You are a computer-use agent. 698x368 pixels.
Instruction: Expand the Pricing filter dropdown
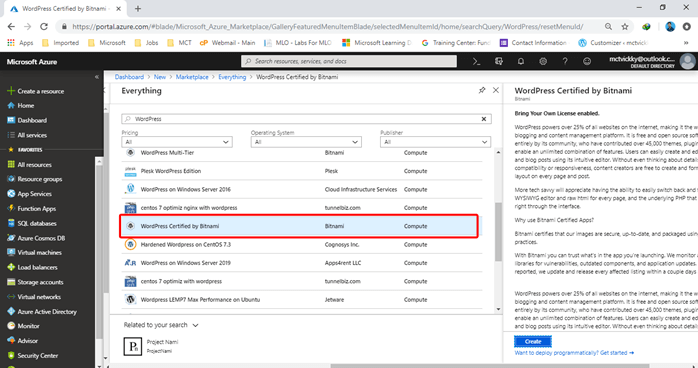pyautogui.click(x=177, y=142)
